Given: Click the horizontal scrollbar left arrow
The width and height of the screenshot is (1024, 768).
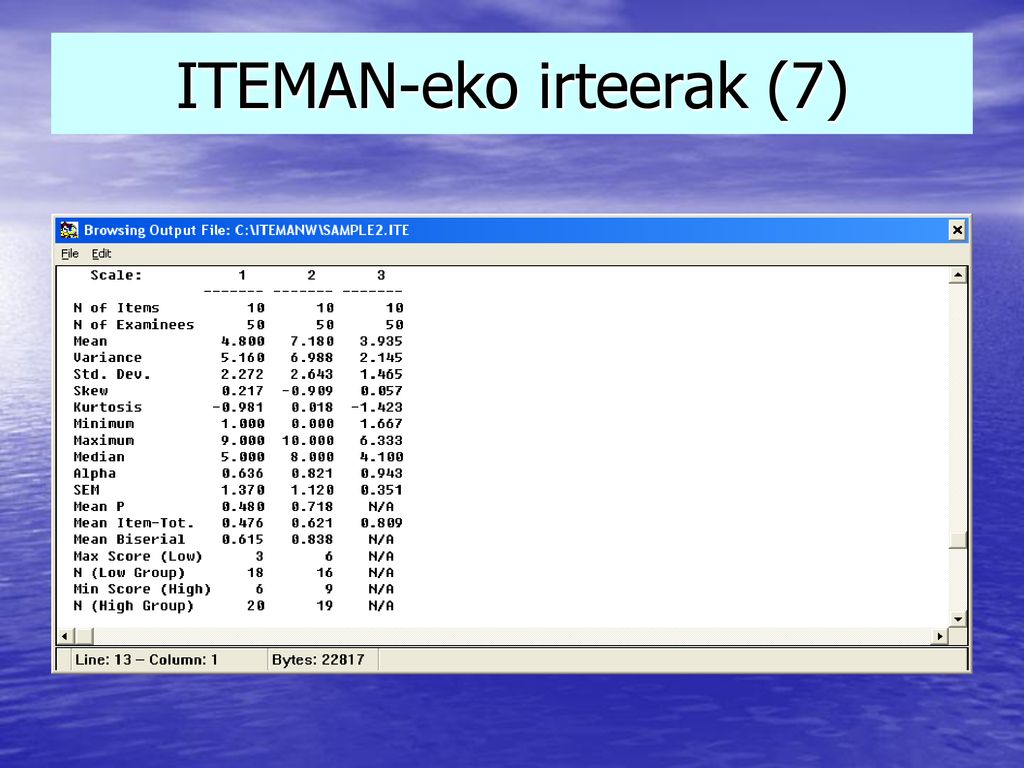Looking at the screenshot, I should [x=65, y=636].
